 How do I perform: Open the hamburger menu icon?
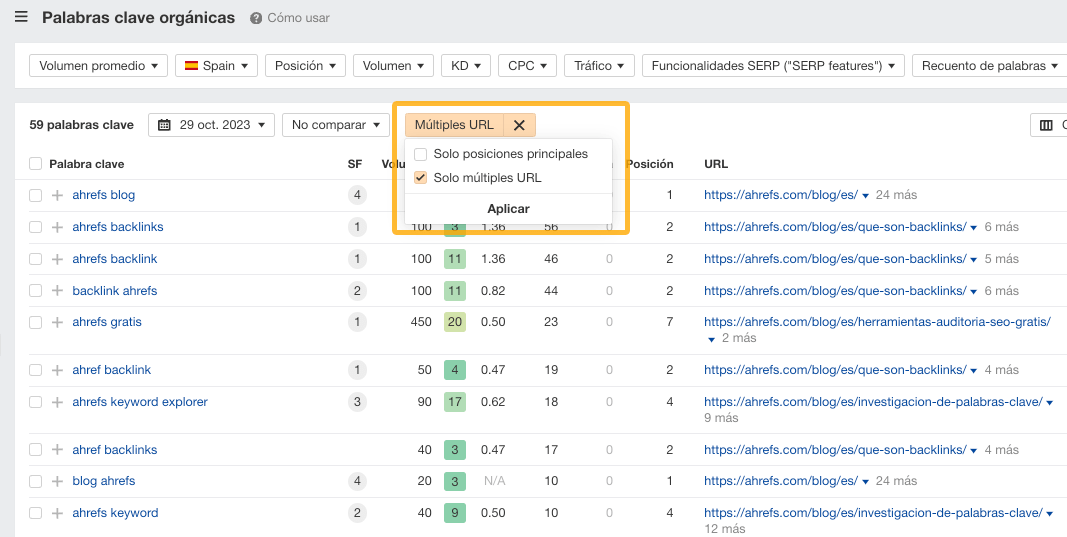tap(21, 17)
